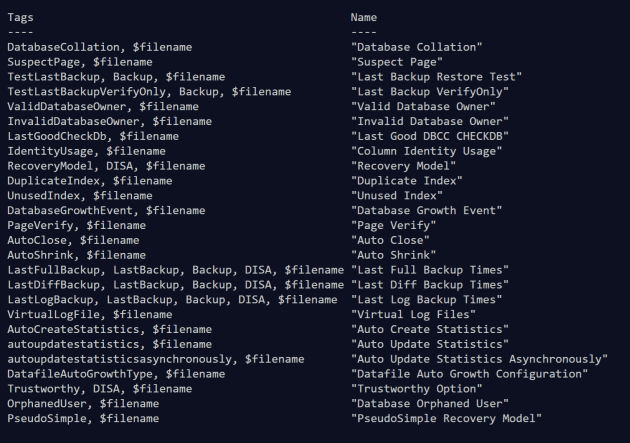Click the TestLastBackupVerifyOnly tags line

pos(149,92)
